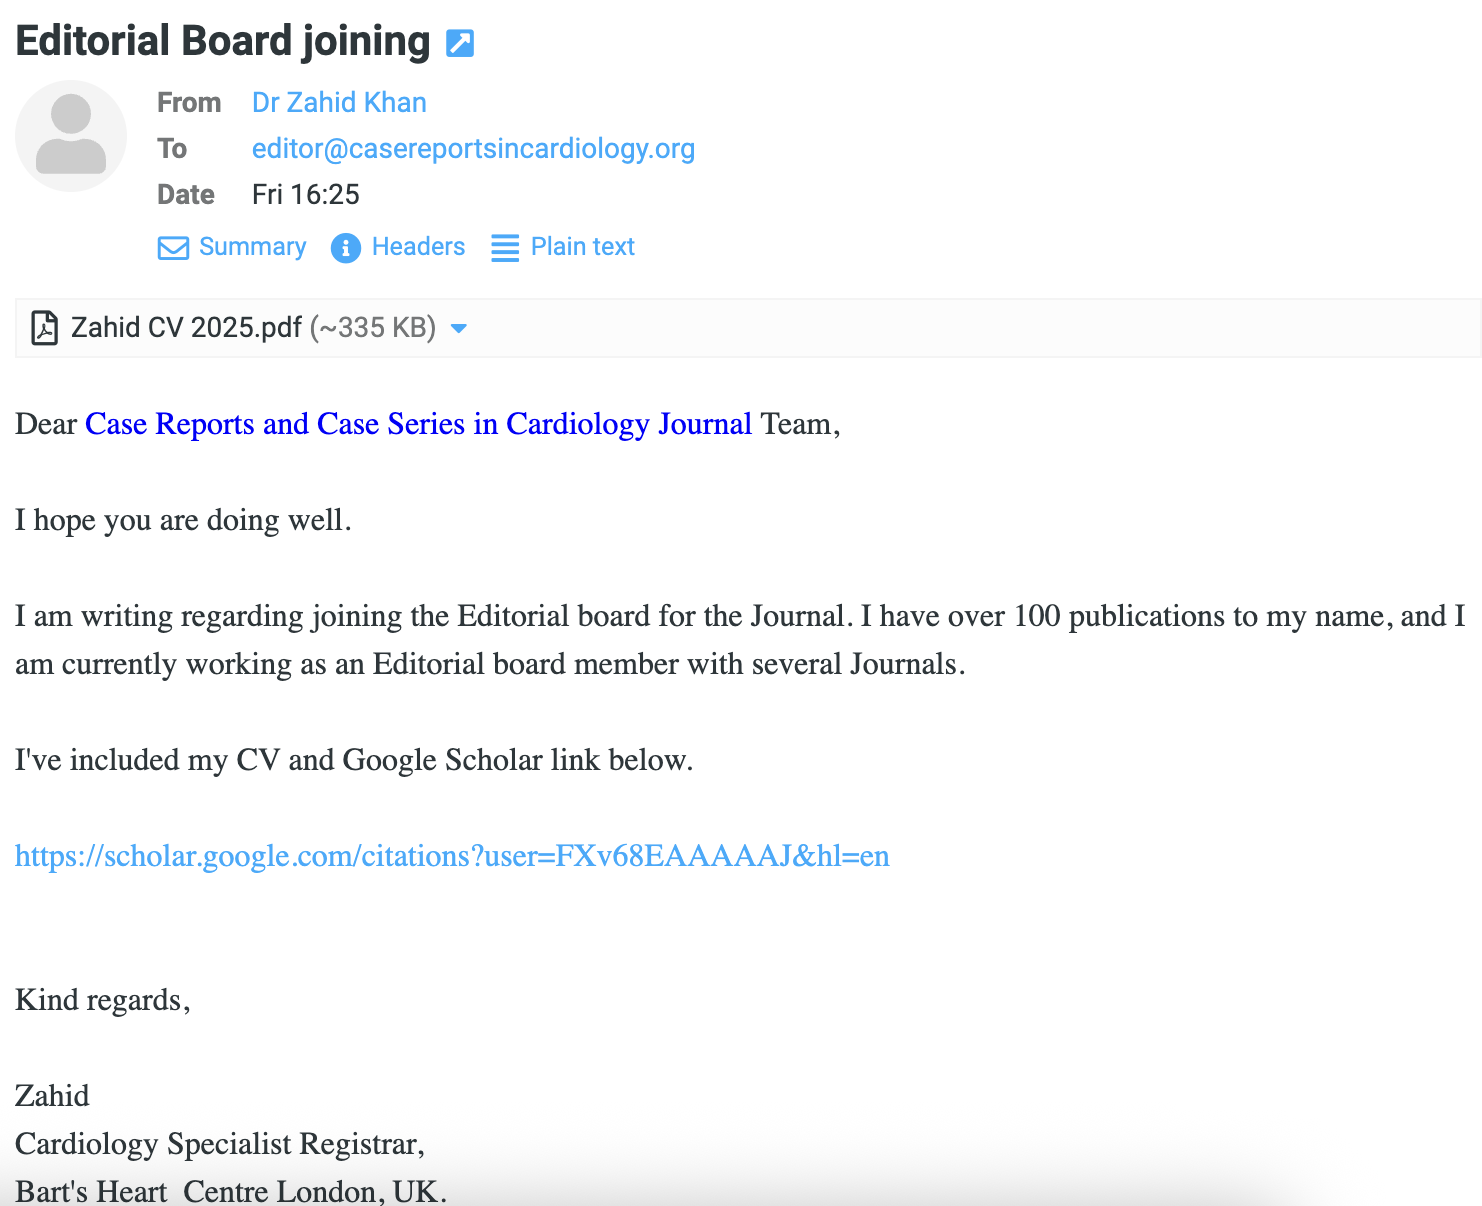Expand the attachment options dropdown arrow
Image resolution: width=1482 pixels, height=1206 pixels.
pos(459,328)
